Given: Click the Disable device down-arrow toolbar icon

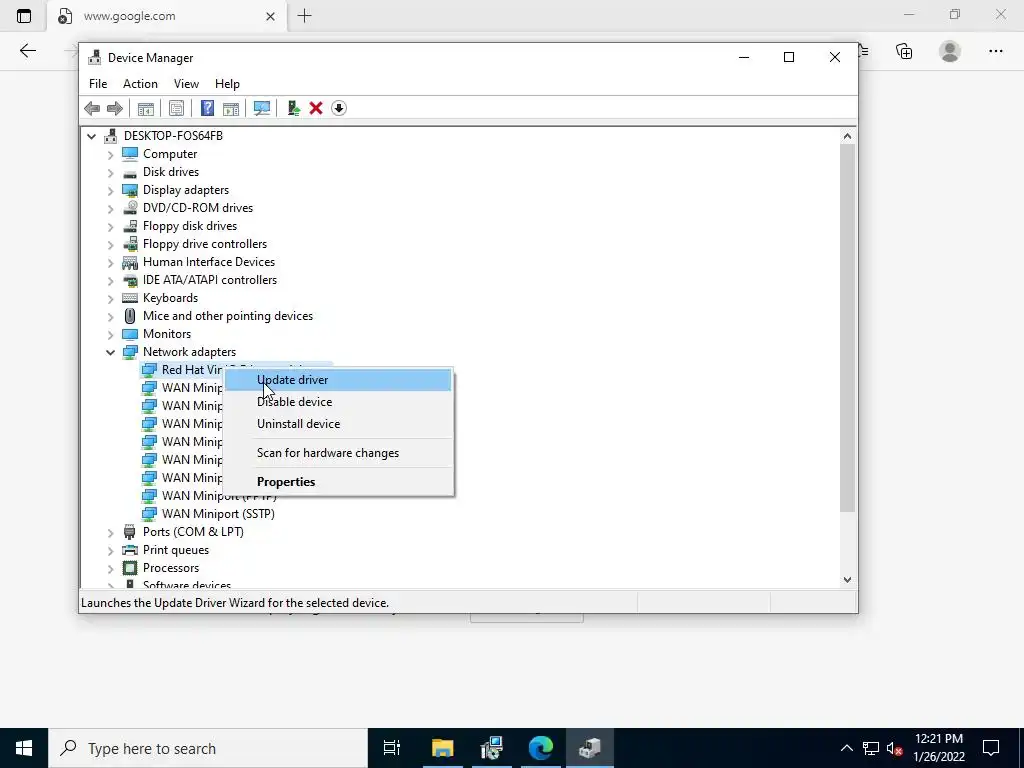Looking at the screenshot, I should pos(338,108).
